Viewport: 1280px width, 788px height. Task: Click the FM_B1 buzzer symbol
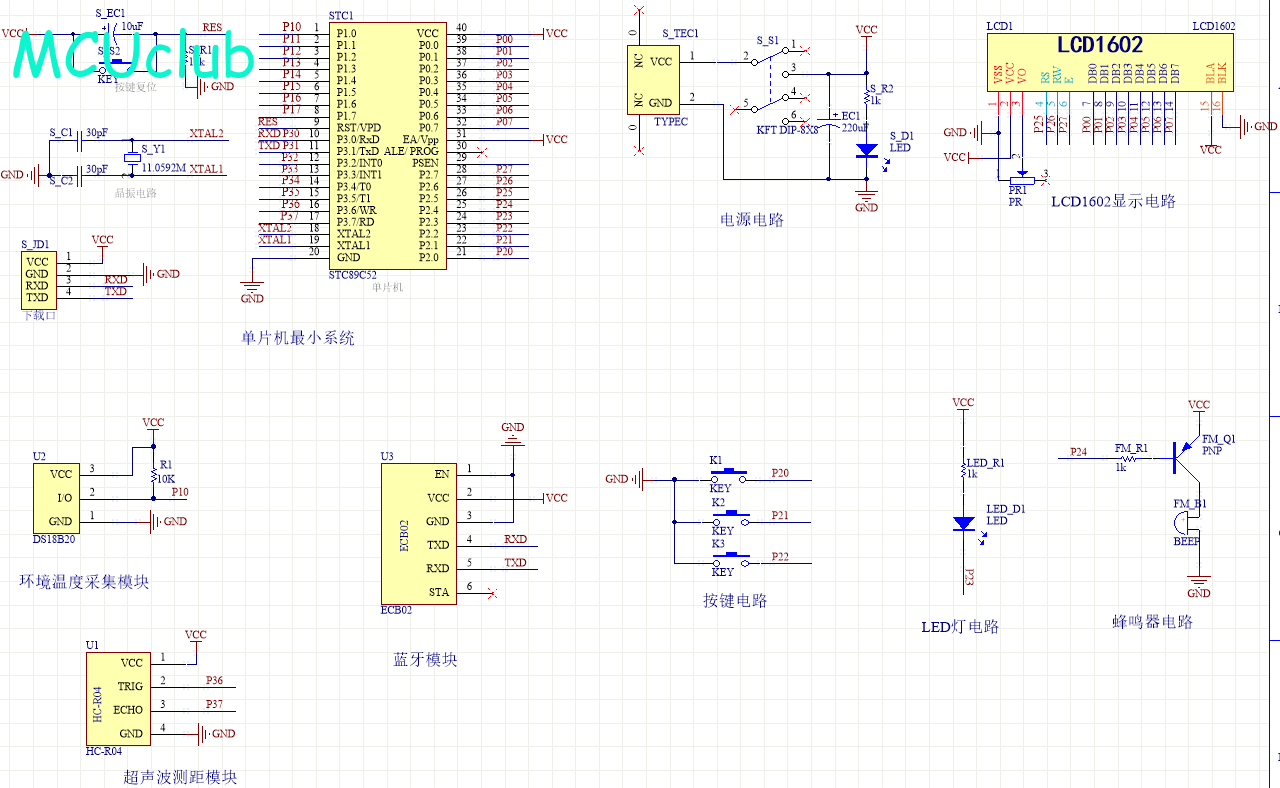click(x=1187, y=523)
